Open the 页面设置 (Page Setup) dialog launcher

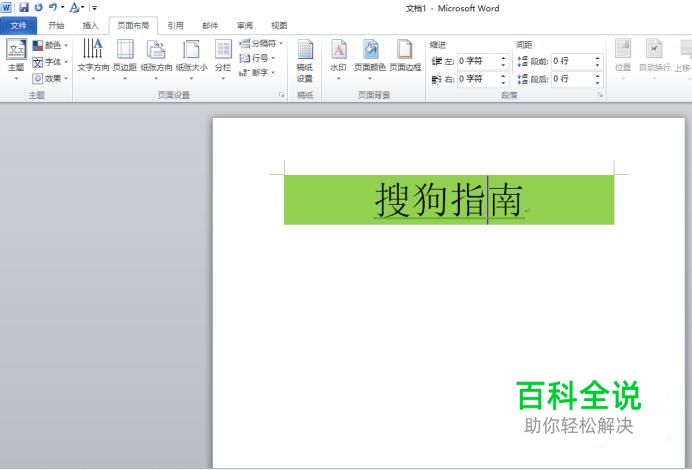pyautogui.click(x=281, y=95)
